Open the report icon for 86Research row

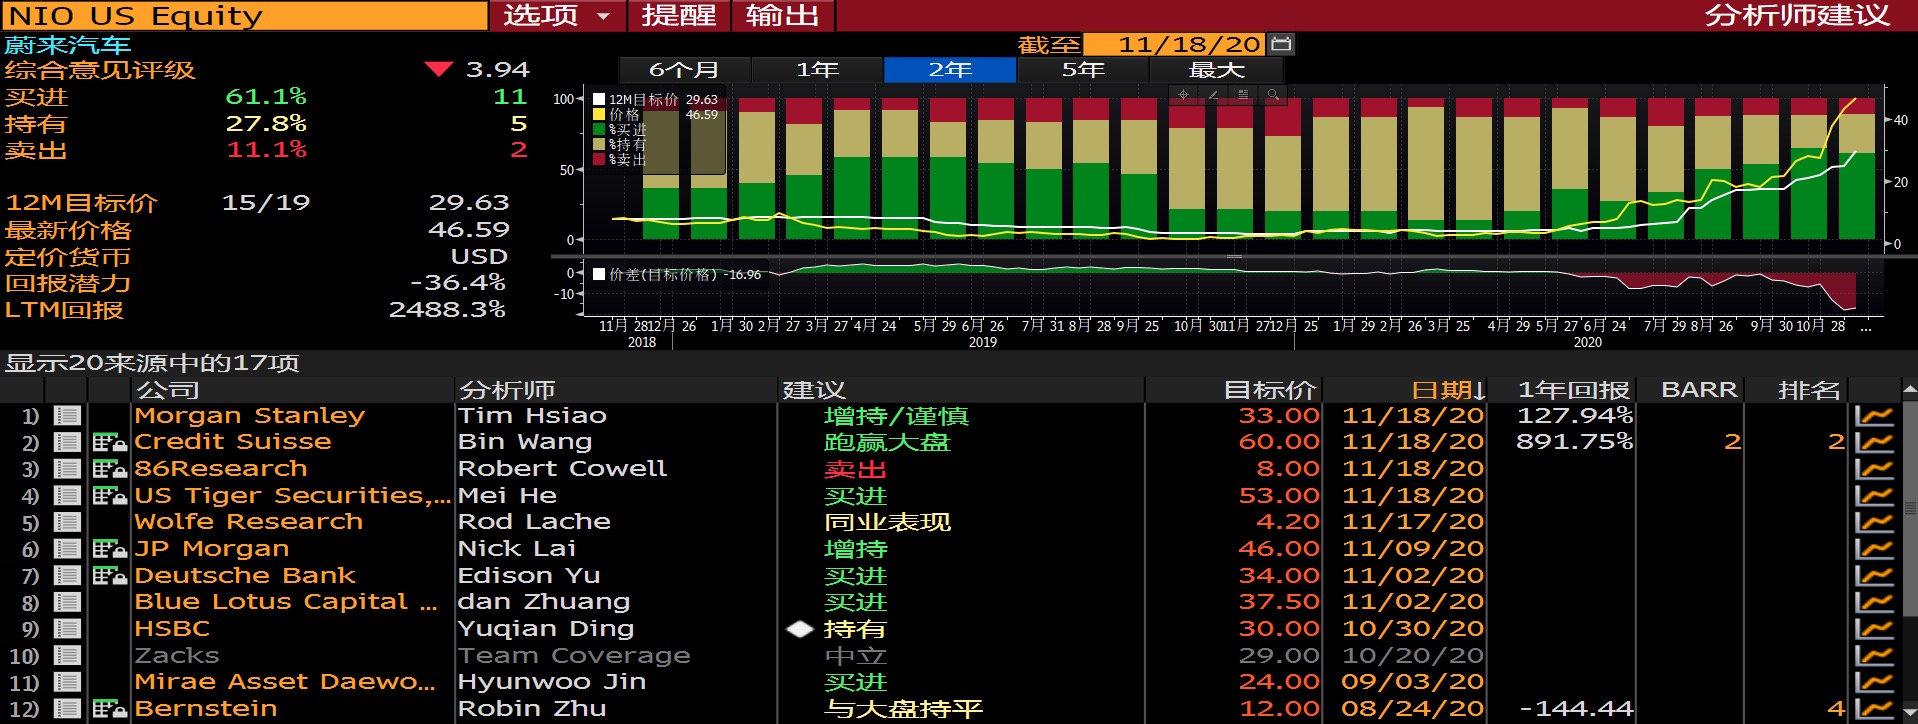67,468
